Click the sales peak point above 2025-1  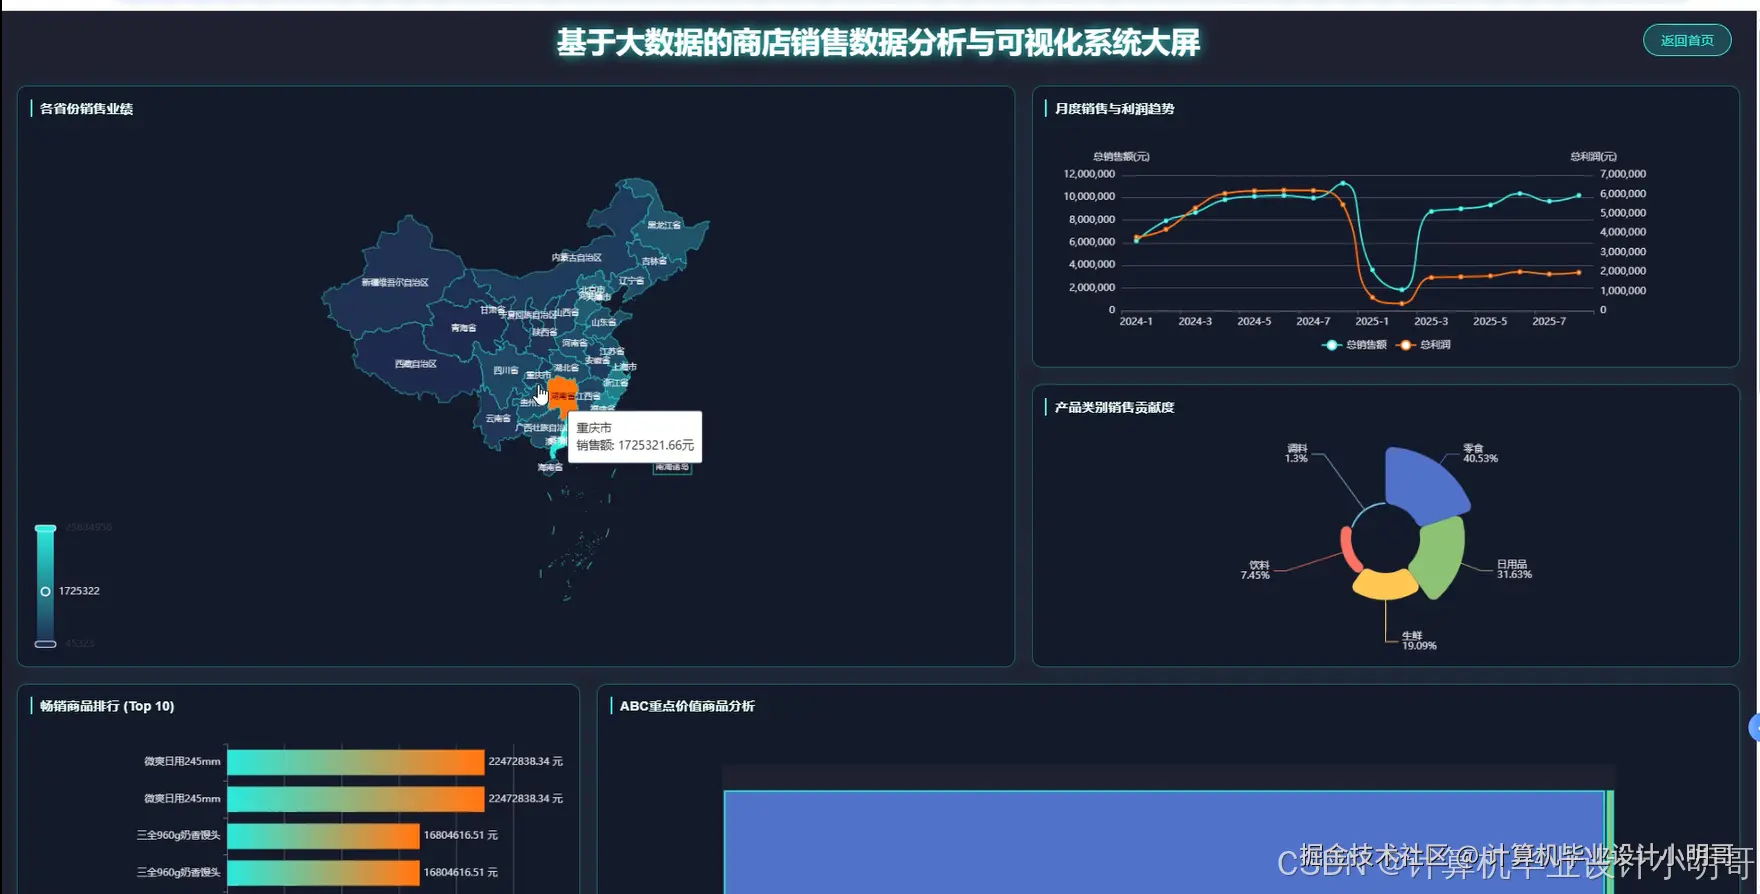click(1343, 183)
